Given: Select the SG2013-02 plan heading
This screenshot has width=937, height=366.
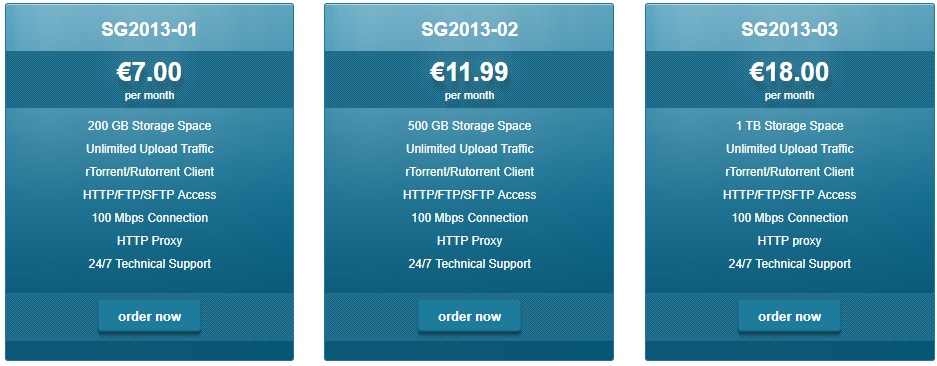Looking at the screenshot, I should (x=469, y=29).
